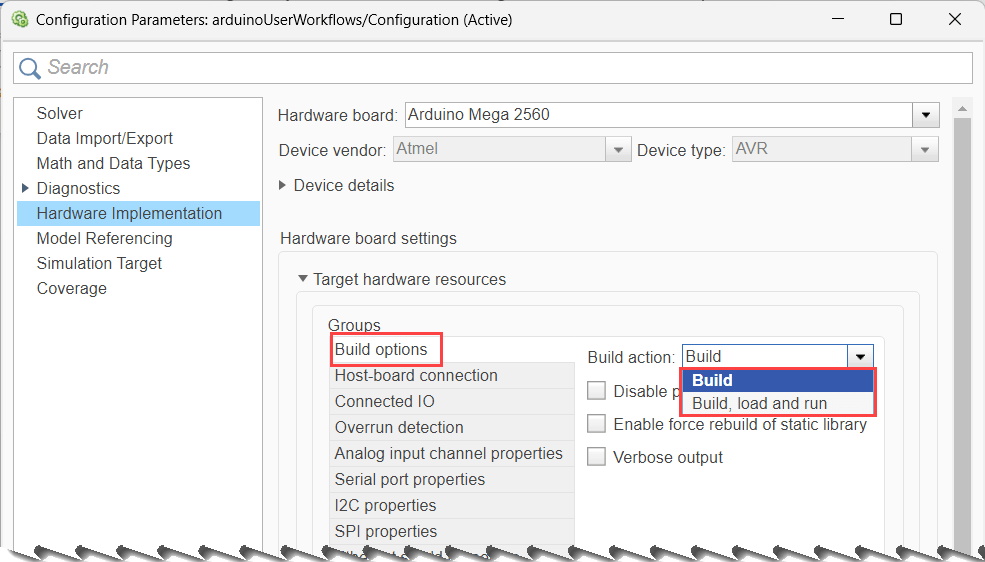The image size is (985, 562).
Task: Open the Build action dropdown arrow
Action: tap(859, 357)
